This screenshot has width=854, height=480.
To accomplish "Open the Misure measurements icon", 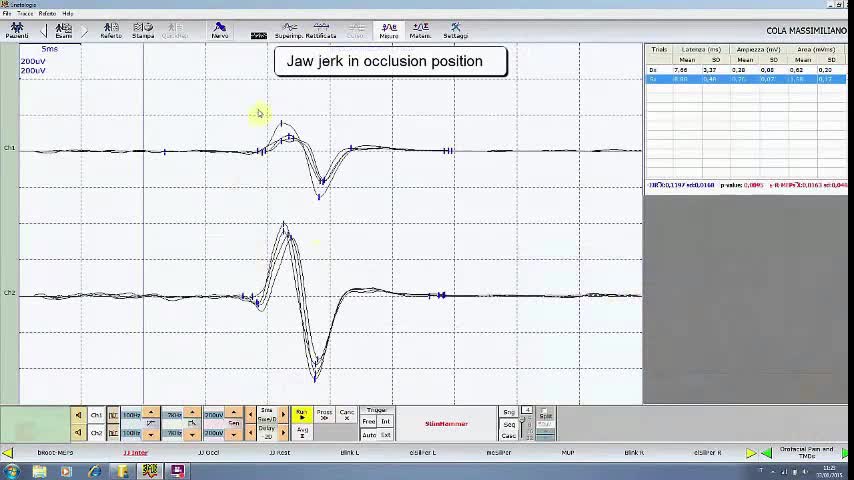I will [x=389, y=30].
